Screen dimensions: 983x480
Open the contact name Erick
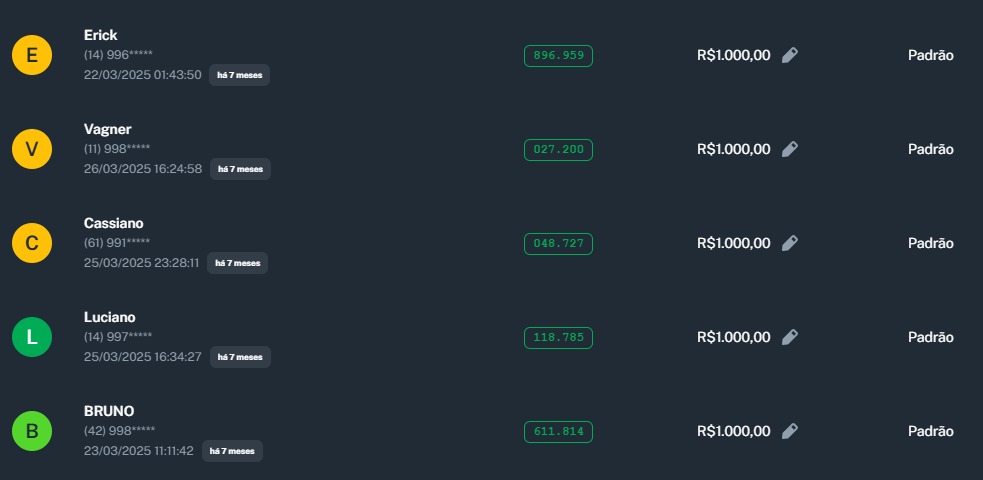click(x=101, y=35)
